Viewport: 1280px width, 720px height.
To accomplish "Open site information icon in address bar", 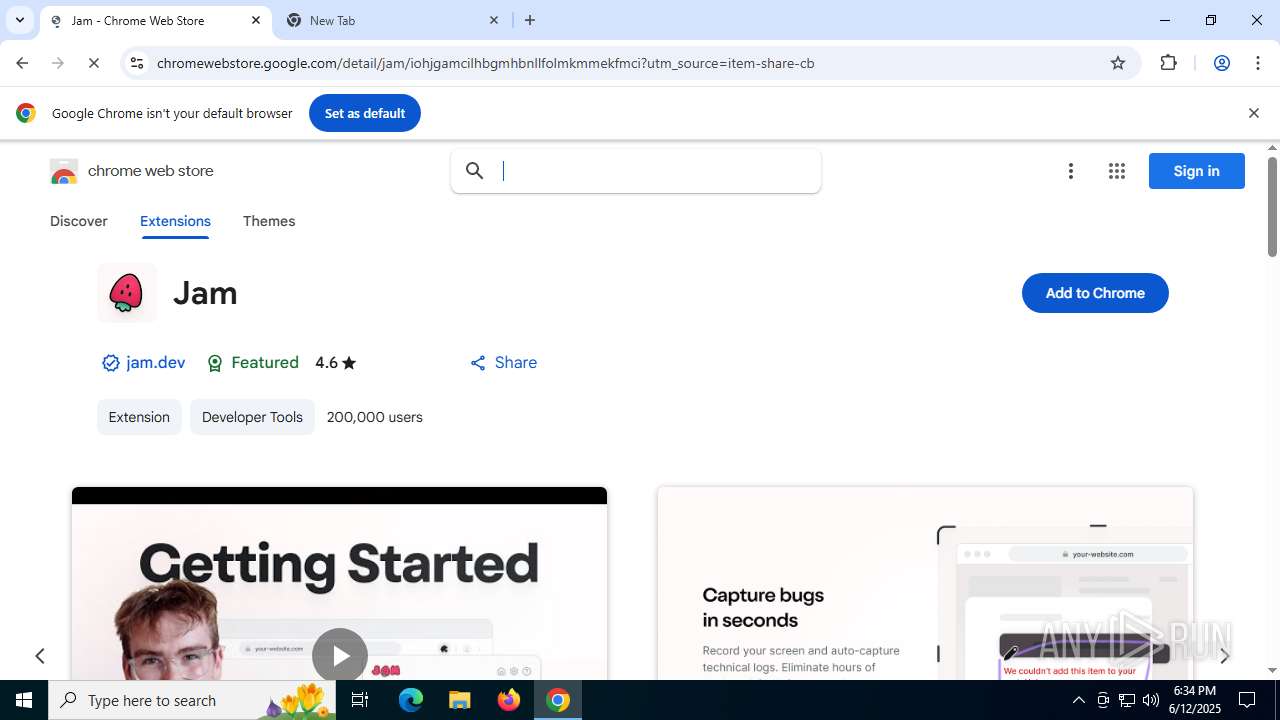I will [x=137, y=63].
